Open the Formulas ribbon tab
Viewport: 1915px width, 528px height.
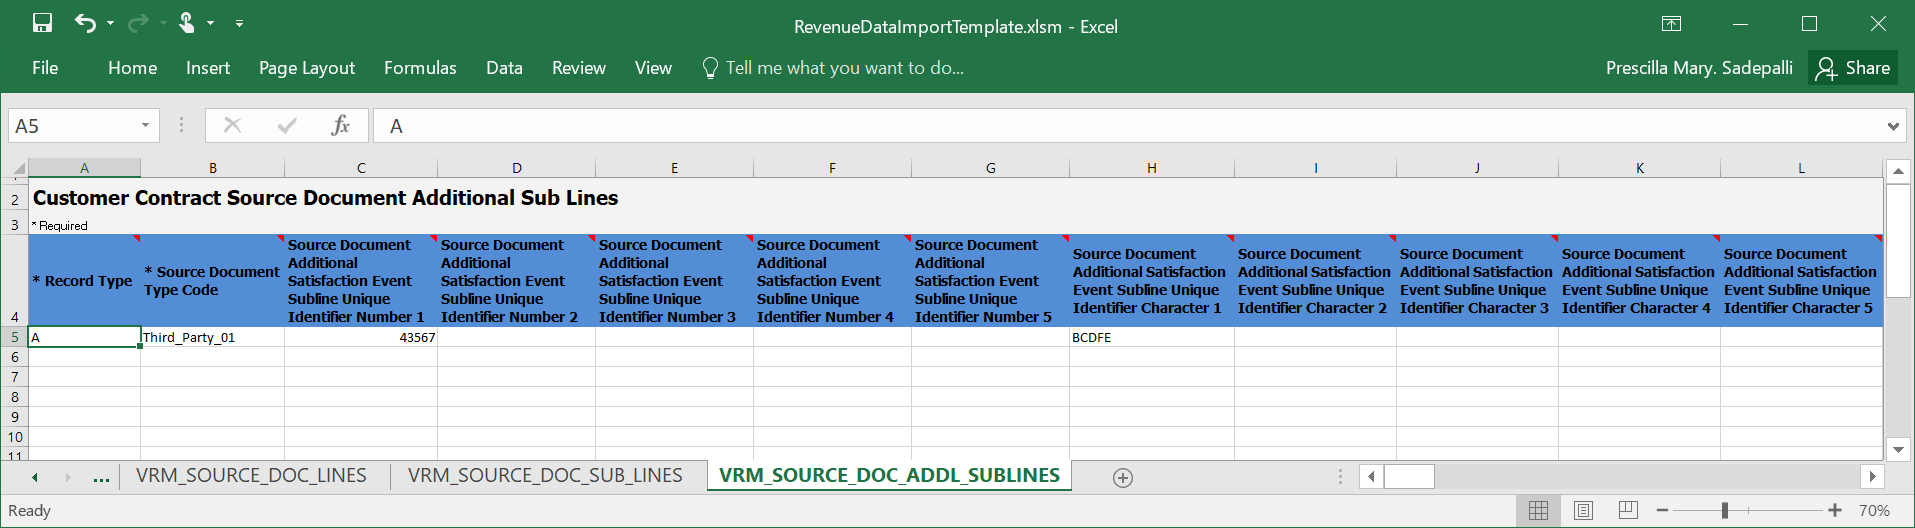point(420,68)
